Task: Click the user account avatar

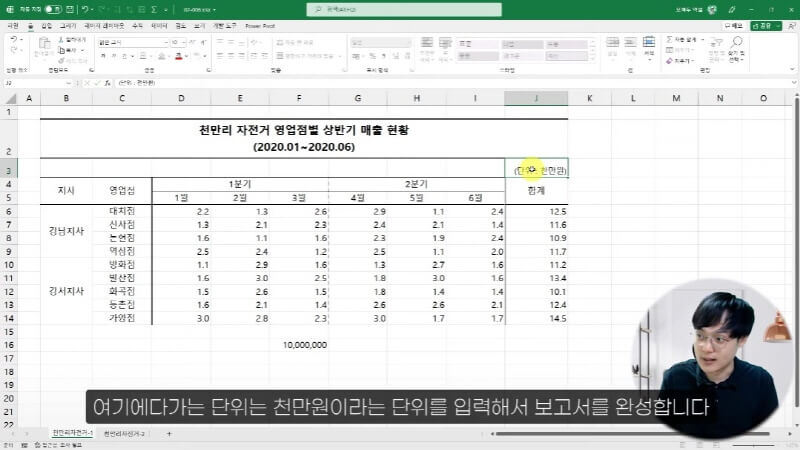Action: point(712,10)
